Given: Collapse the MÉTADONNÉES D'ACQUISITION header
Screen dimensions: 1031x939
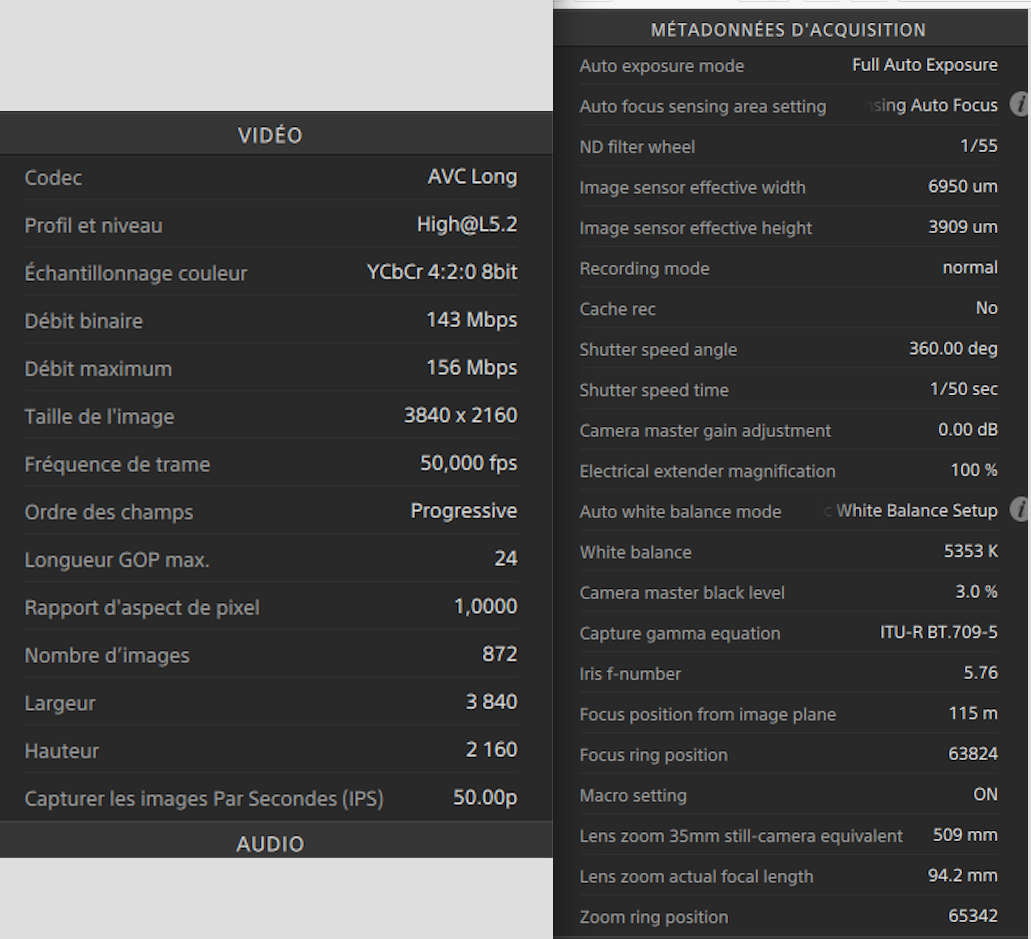Looking at the screenshot, I should [788, 30].
